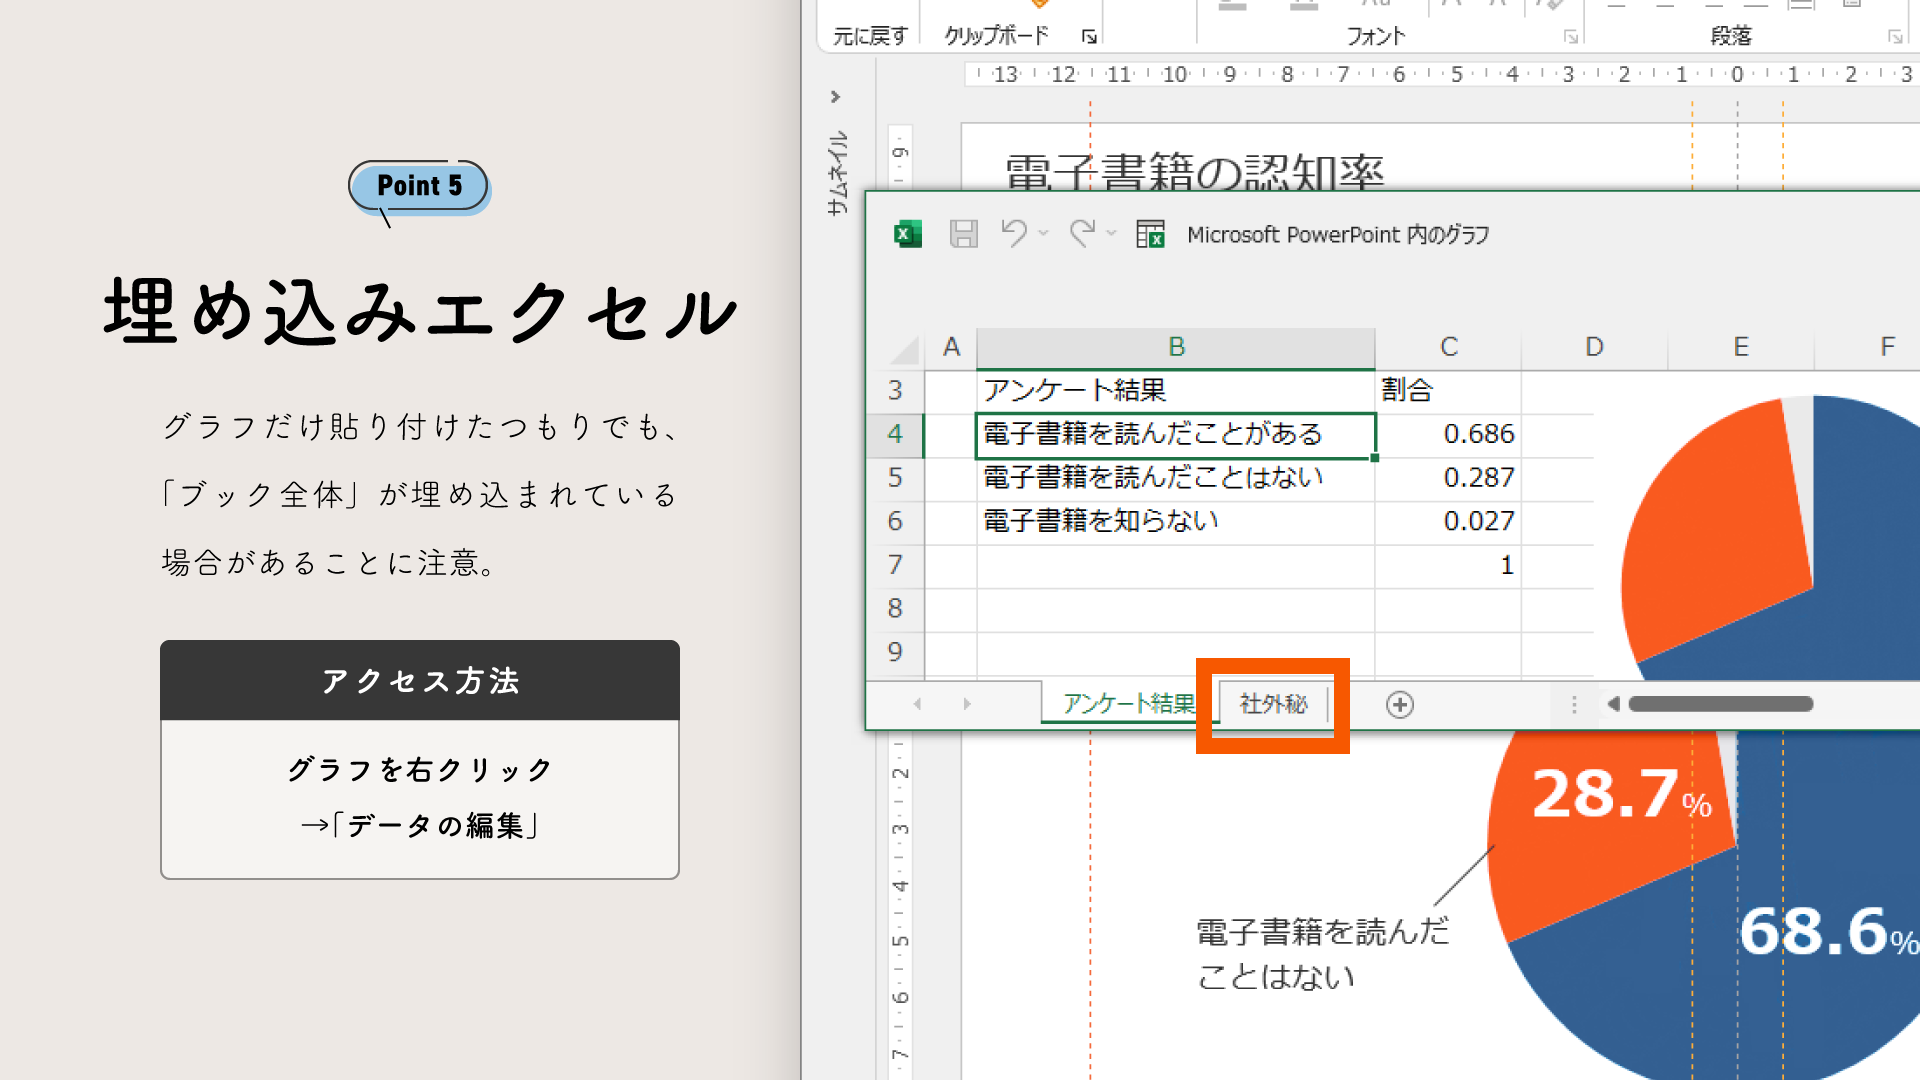The height and width of the screenshot is (1080, 1920).
Task: Click the Save icon in chart data window
Action: 963,234
